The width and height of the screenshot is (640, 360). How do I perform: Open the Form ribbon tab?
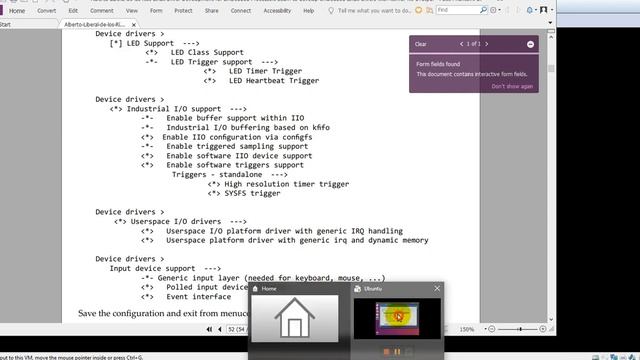(156, 11)
